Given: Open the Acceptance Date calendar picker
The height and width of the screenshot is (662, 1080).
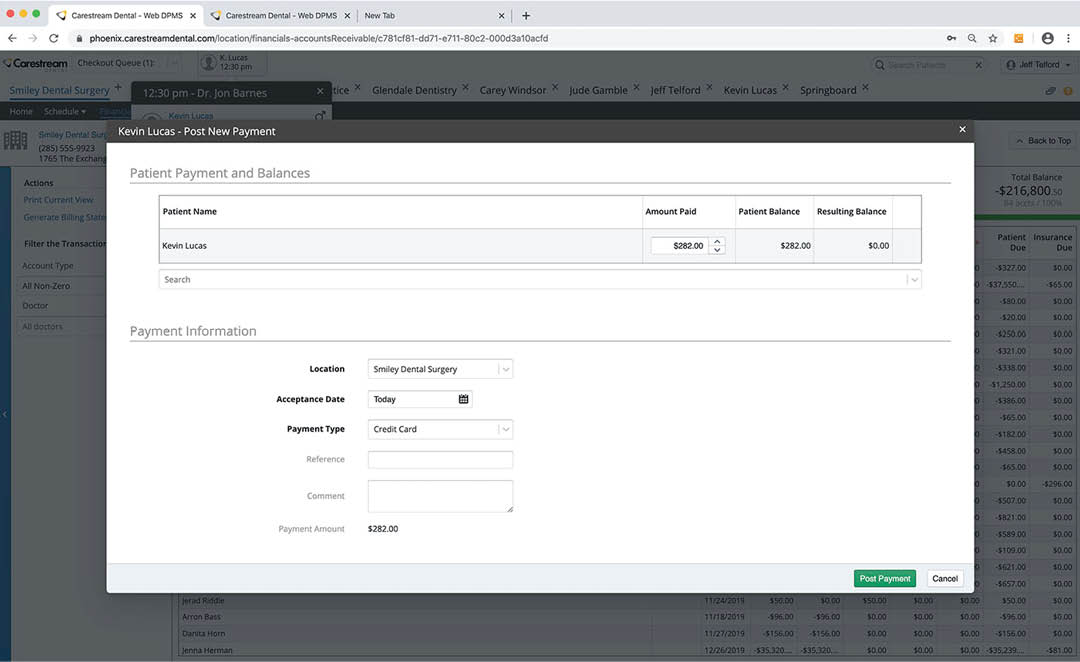Looking at the screenshot, I should click(x=464, y=399).
